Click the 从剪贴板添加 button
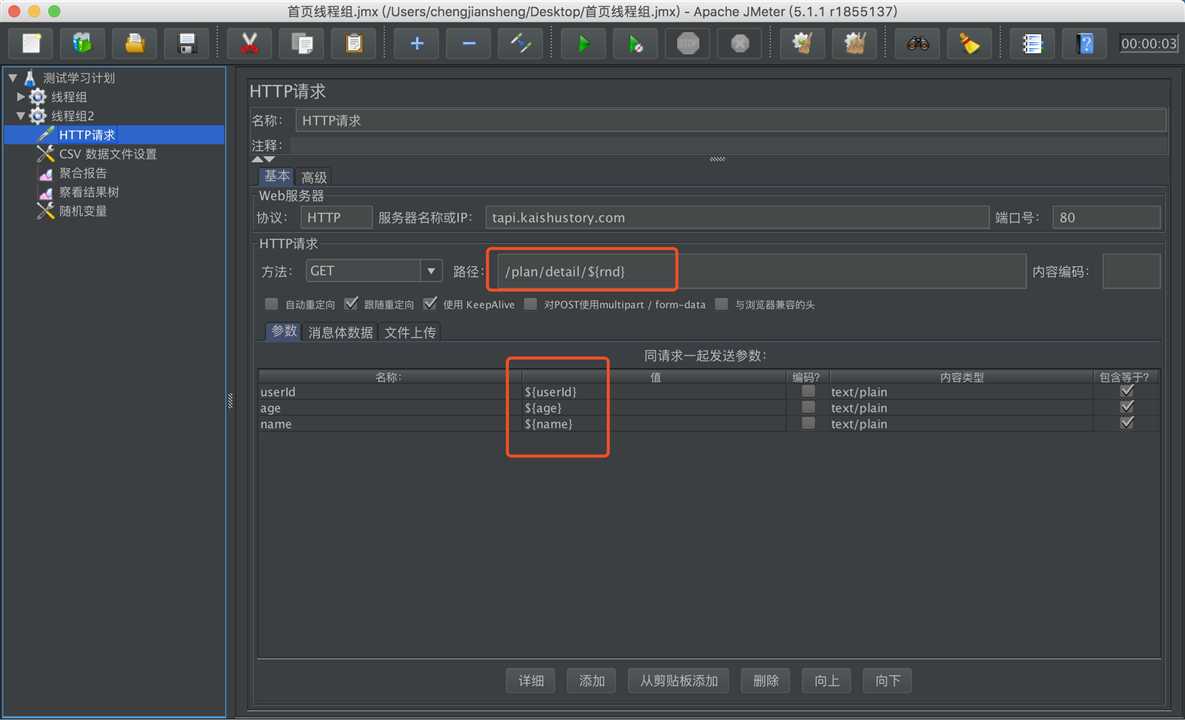 pyautogui.click(x=679, y=681)
